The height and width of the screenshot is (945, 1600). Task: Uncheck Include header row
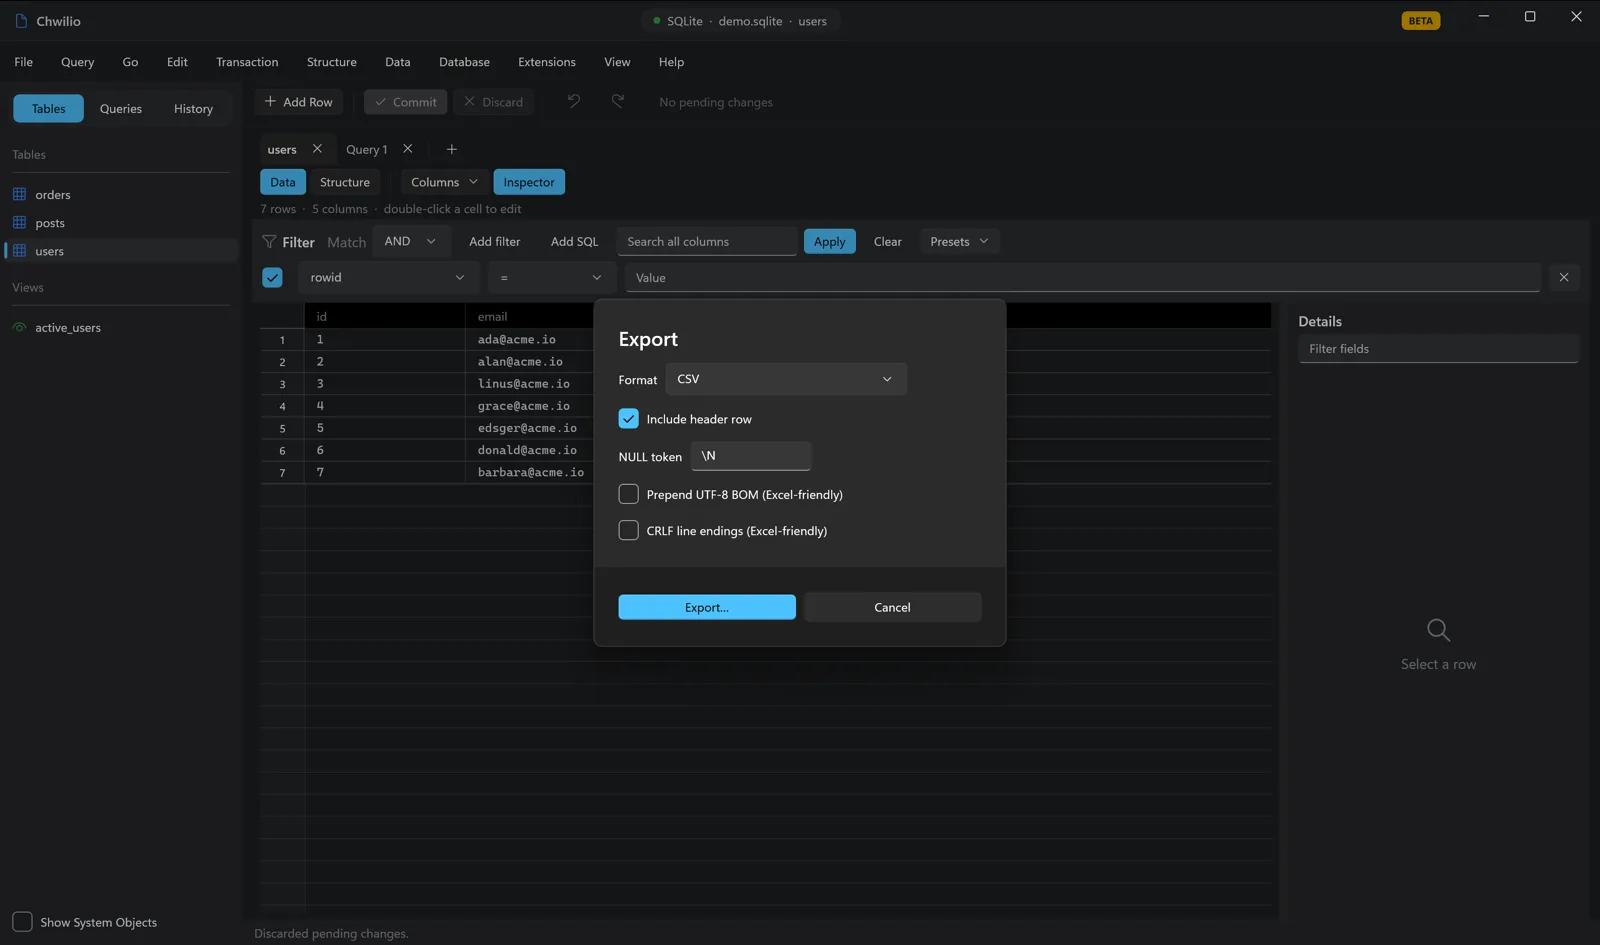(628, 418)
